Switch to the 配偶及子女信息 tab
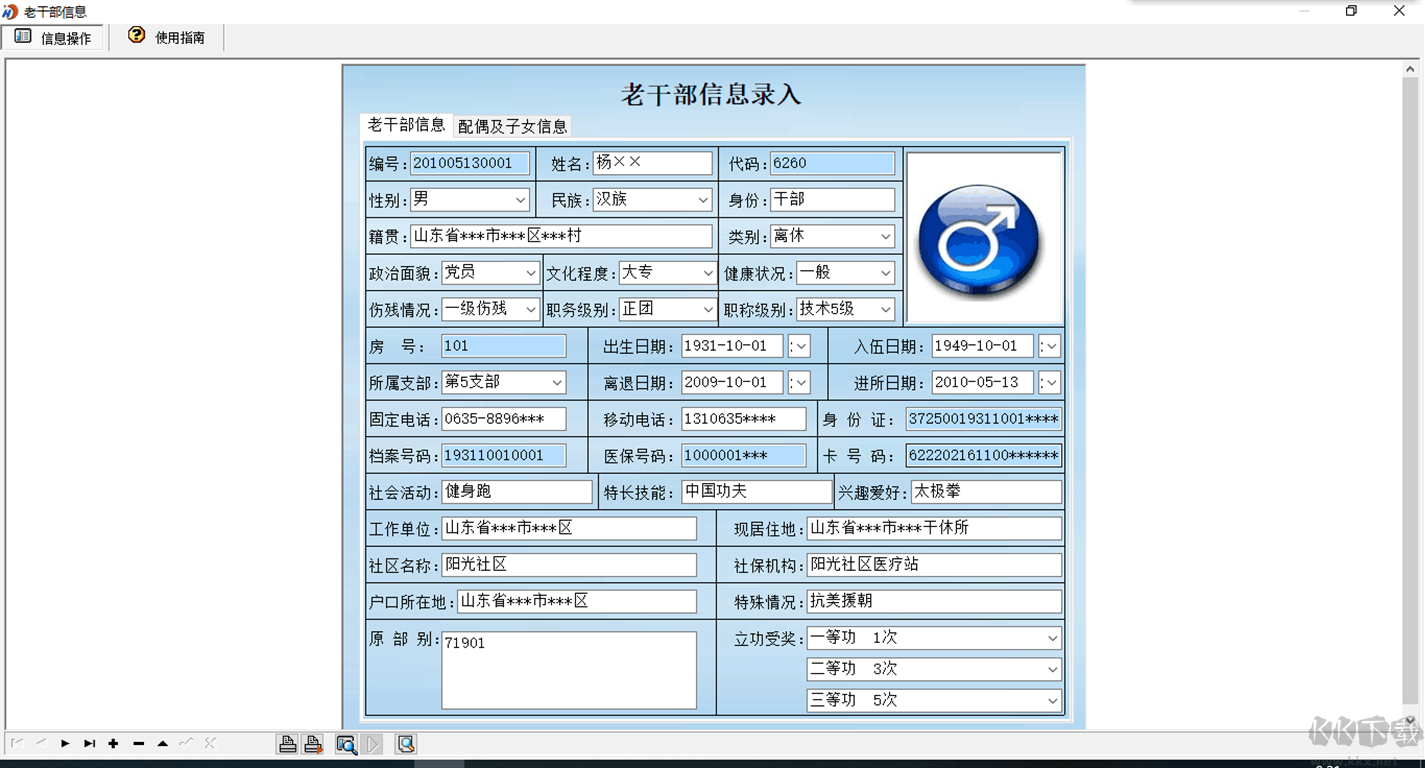Image resolution: width=1425 pixels, height=768 pixels. [512, 126]
